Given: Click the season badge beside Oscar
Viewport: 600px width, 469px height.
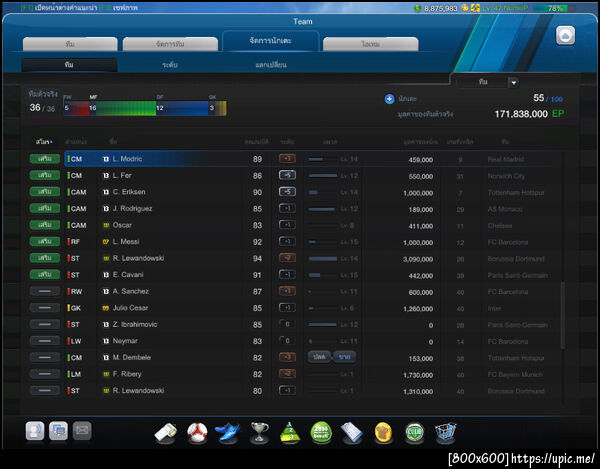Looking at the screenshot, I should point(106,225).
